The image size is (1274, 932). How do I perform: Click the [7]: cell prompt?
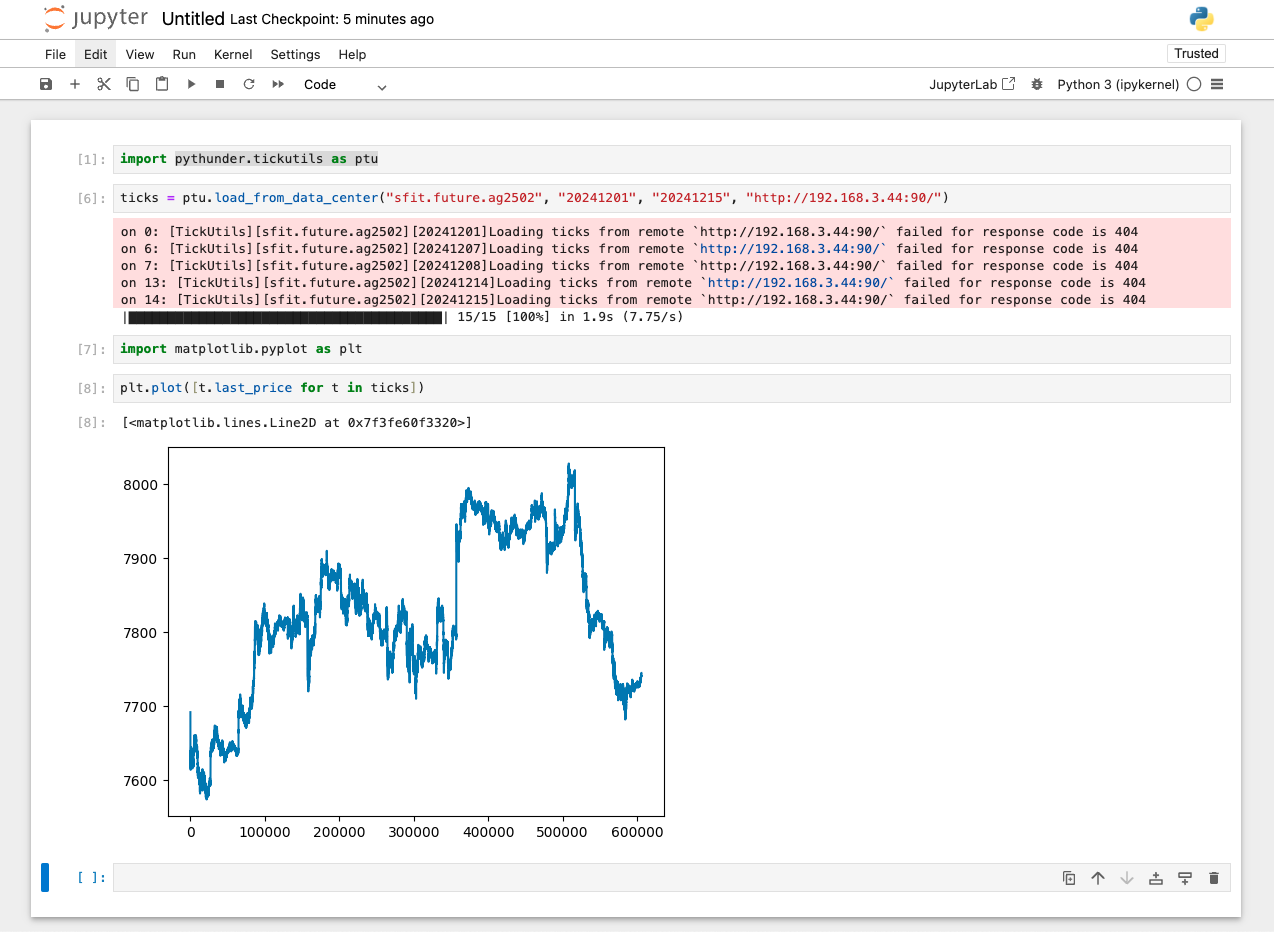point(91,349)
